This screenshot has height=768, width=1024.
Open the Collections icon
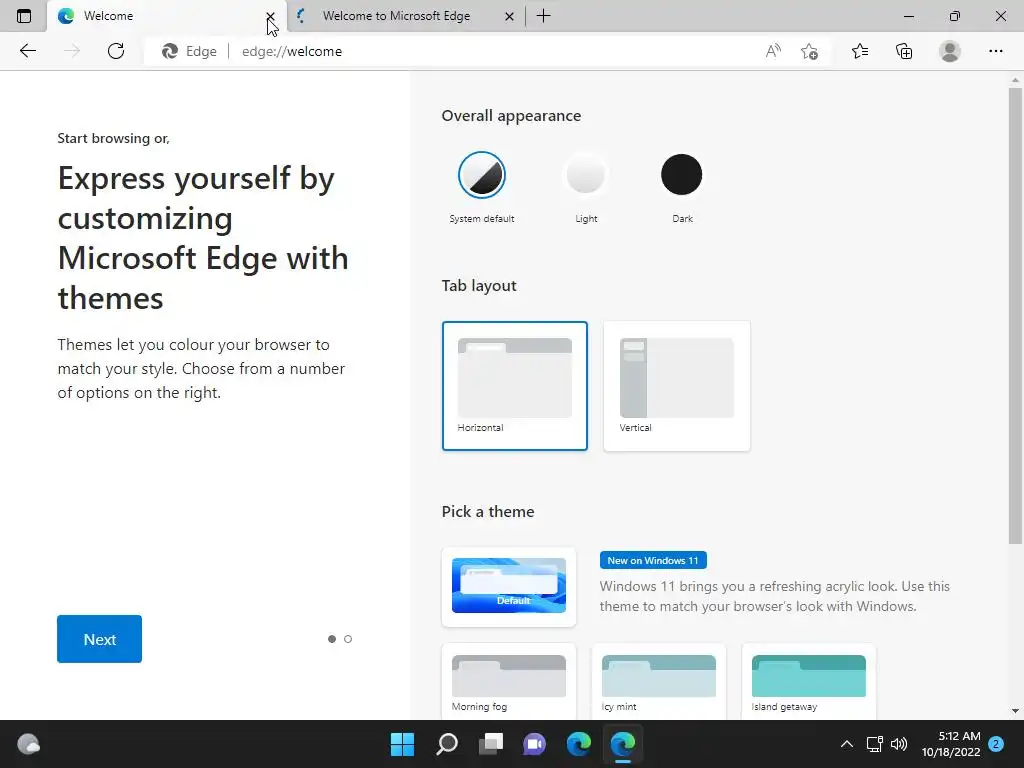904,51
